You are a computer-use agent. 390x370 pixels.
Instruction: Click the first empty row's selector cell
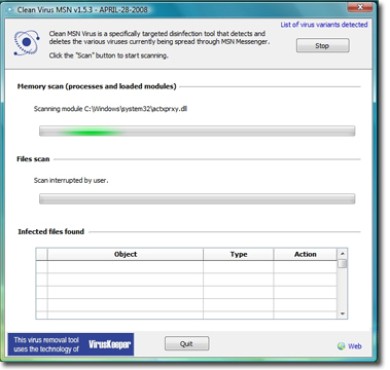pyautogui.click(x=42, y=267)
